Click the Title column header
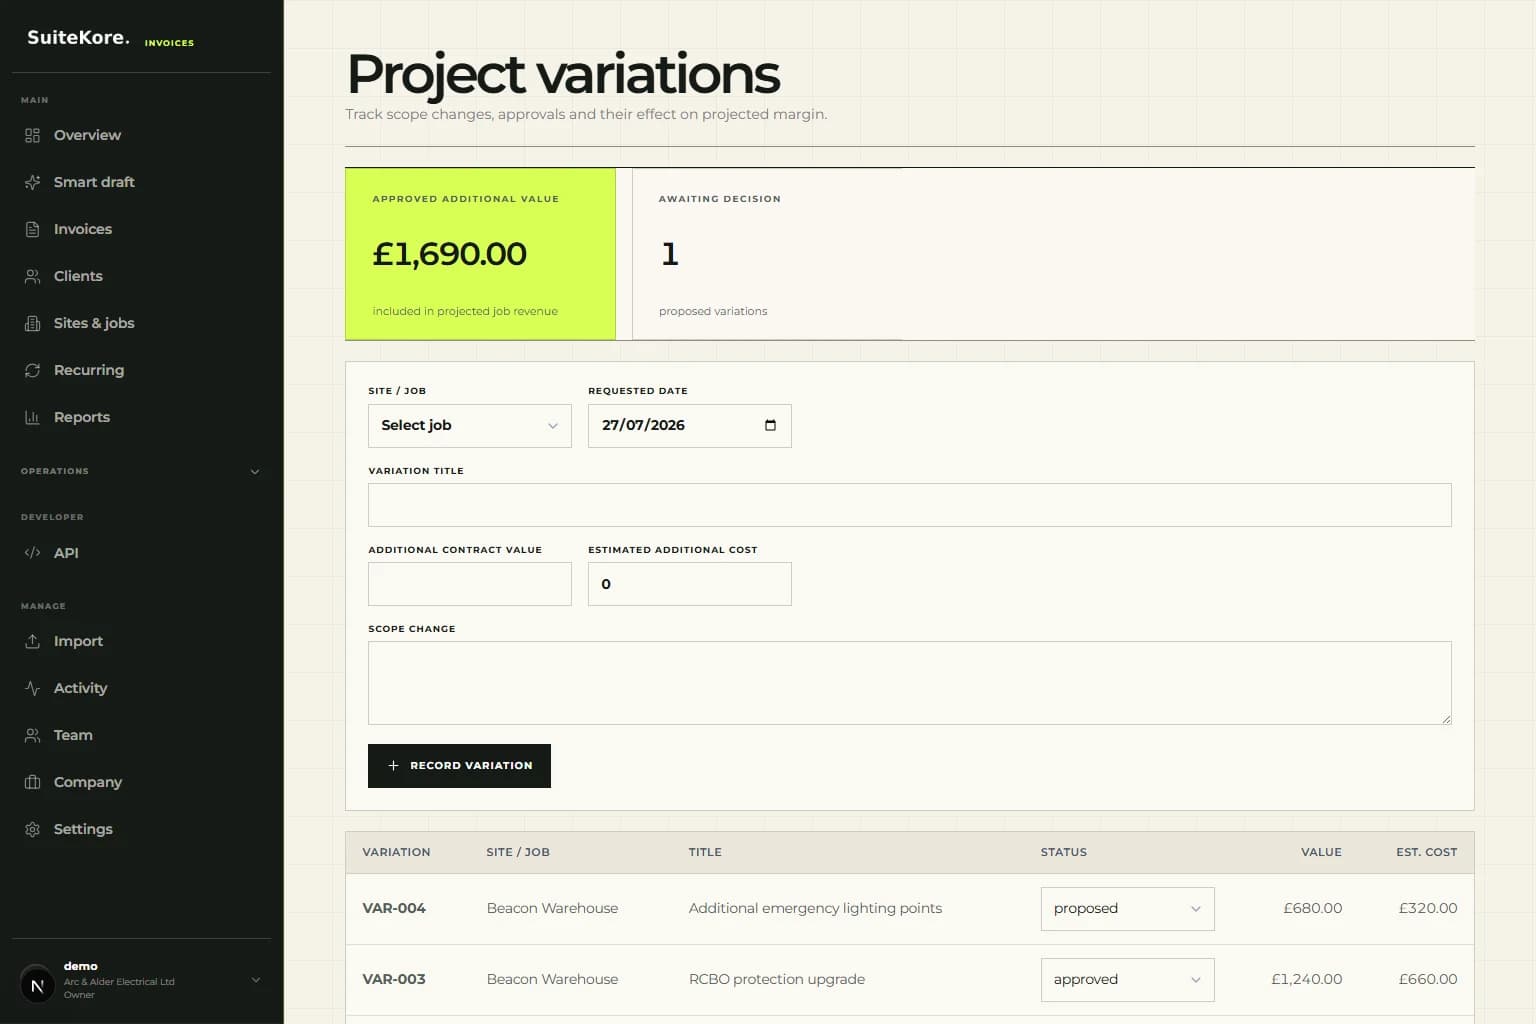Image resolution: width=1536 pixels, height=1024 pixels. [705, 852]
